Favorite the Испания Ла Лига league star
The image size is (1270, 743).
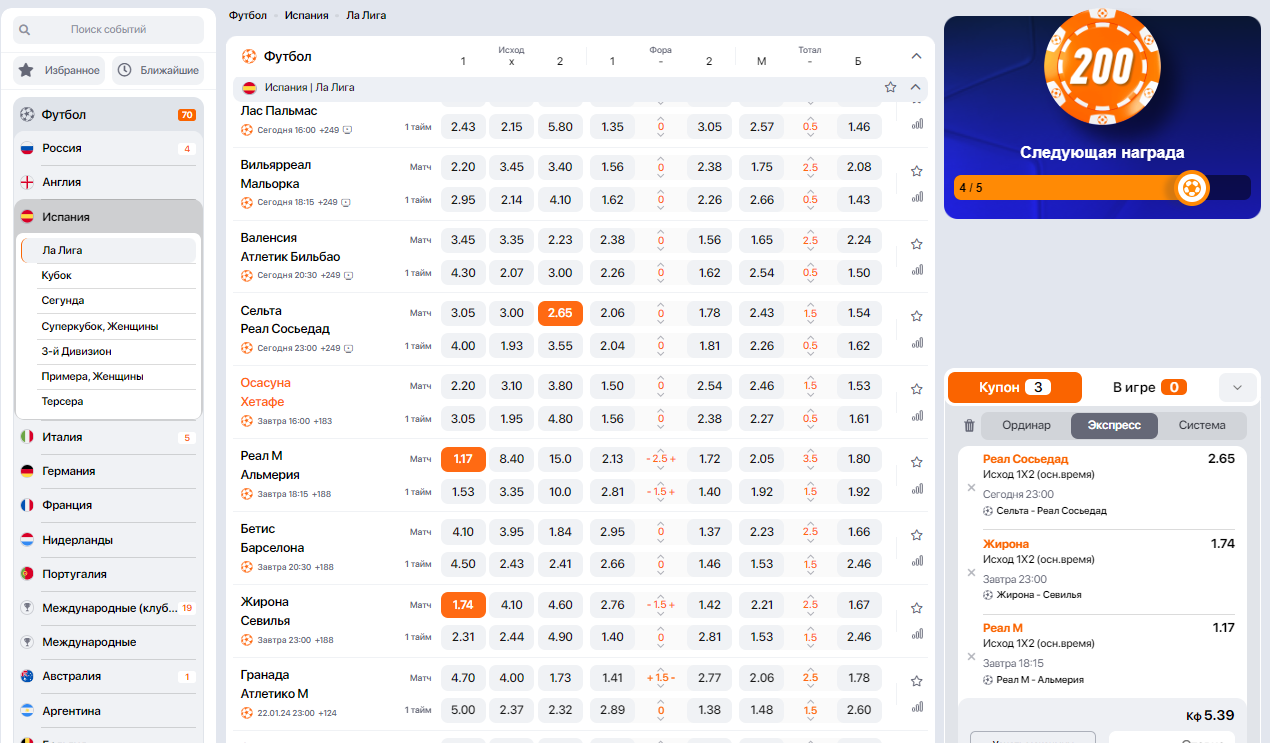coord(890,87)
